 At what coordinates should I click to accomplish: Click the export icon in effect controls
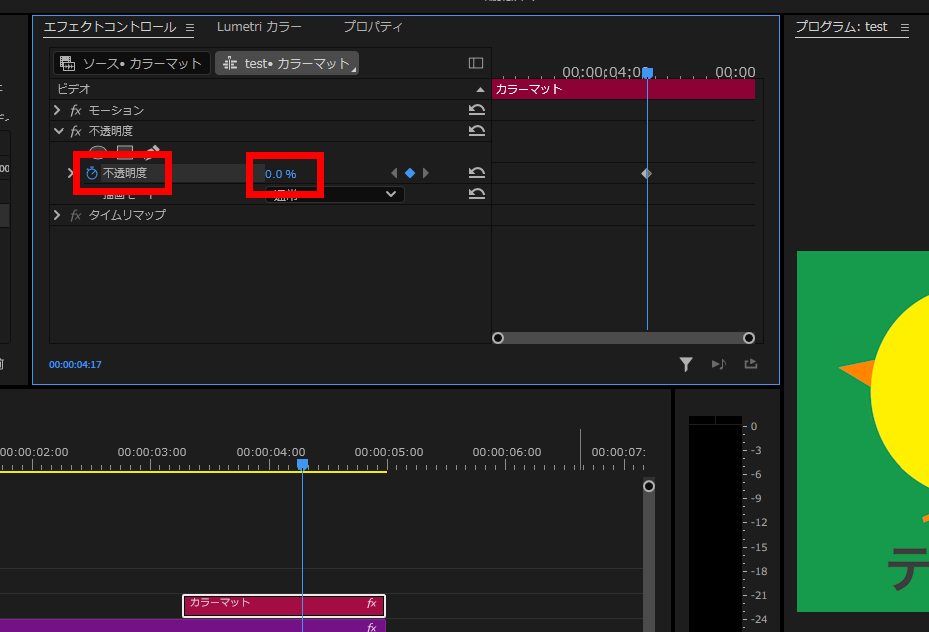coord(751,364)
